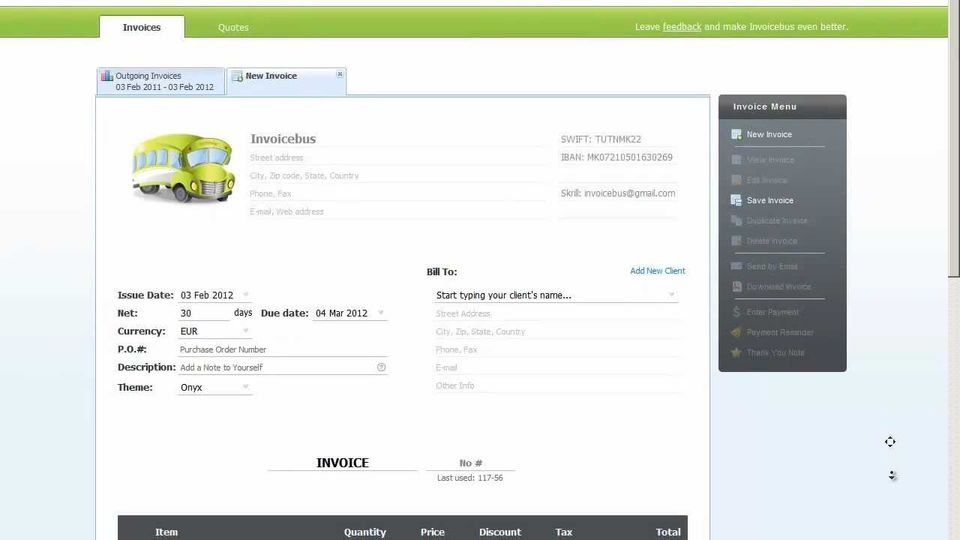The image size is (960, 540).
Task: Click Send by Email menu entry
Action: click(772, 266)
